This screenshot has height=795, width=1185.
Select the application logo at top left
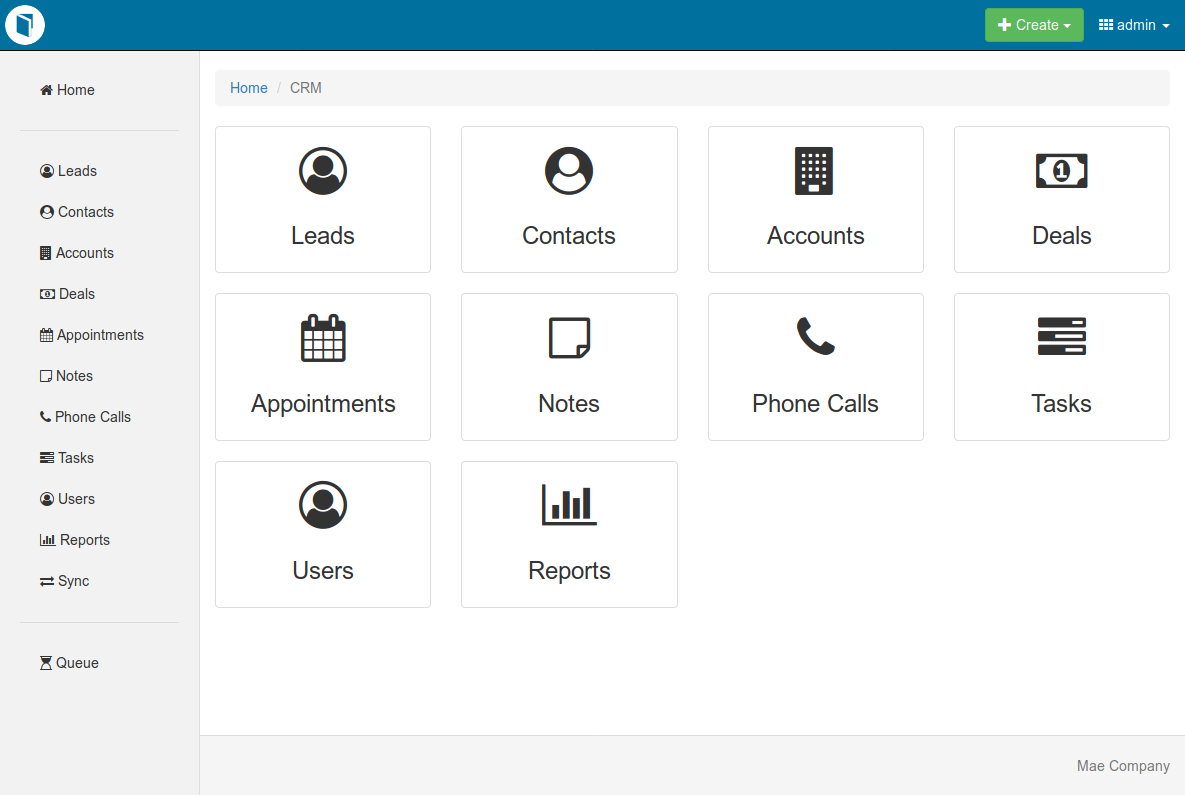point(24,24)
